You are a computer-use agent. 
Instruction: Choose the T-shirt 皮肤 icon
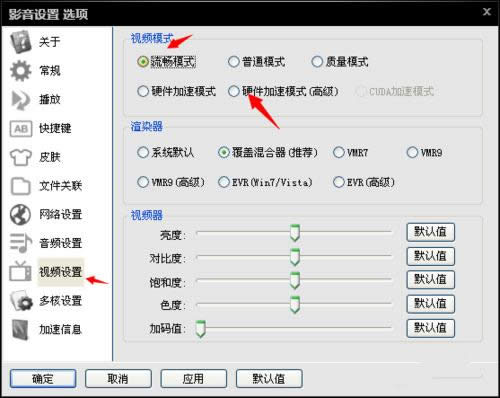pyautogui.click(x=21, y=157)
